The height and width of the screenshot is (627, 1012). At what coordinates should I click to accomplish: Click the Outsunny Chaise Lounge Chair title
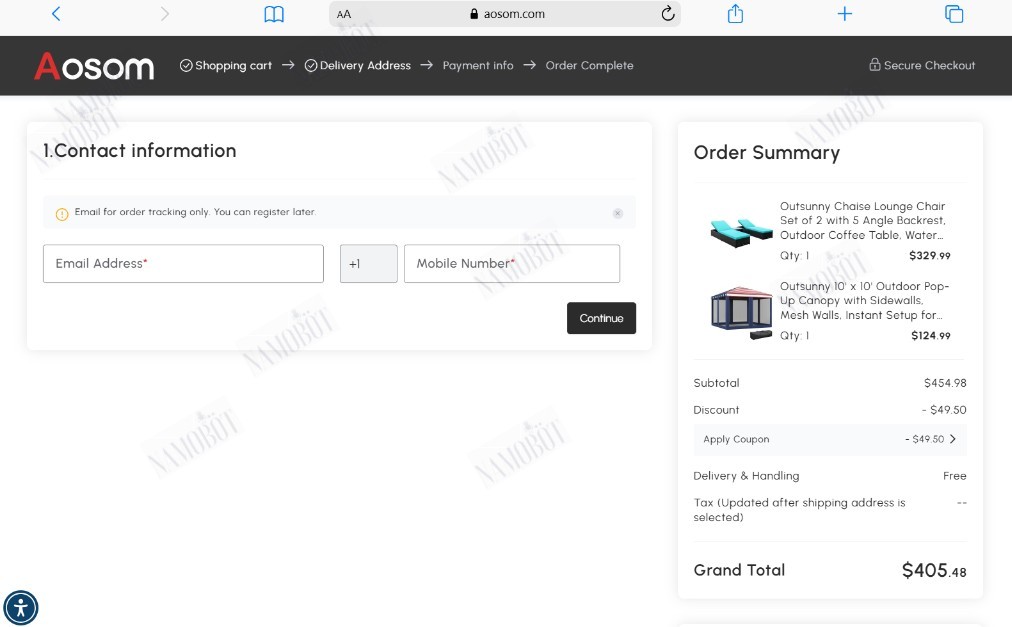pos(862,221)
